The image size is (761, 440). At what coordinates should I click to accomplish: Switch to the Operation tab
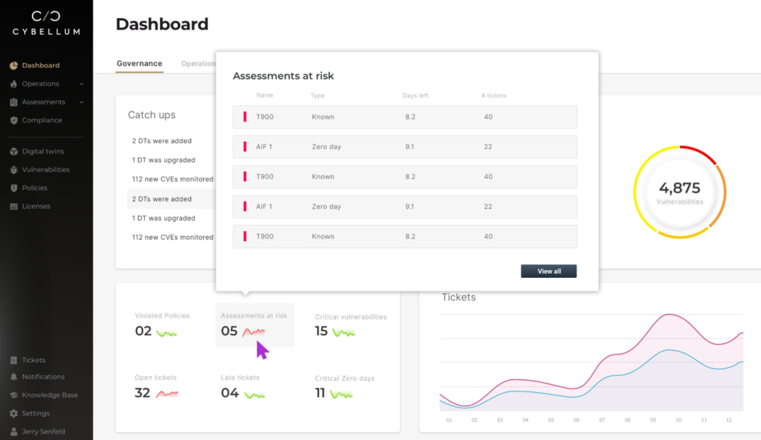pos(198,64)
